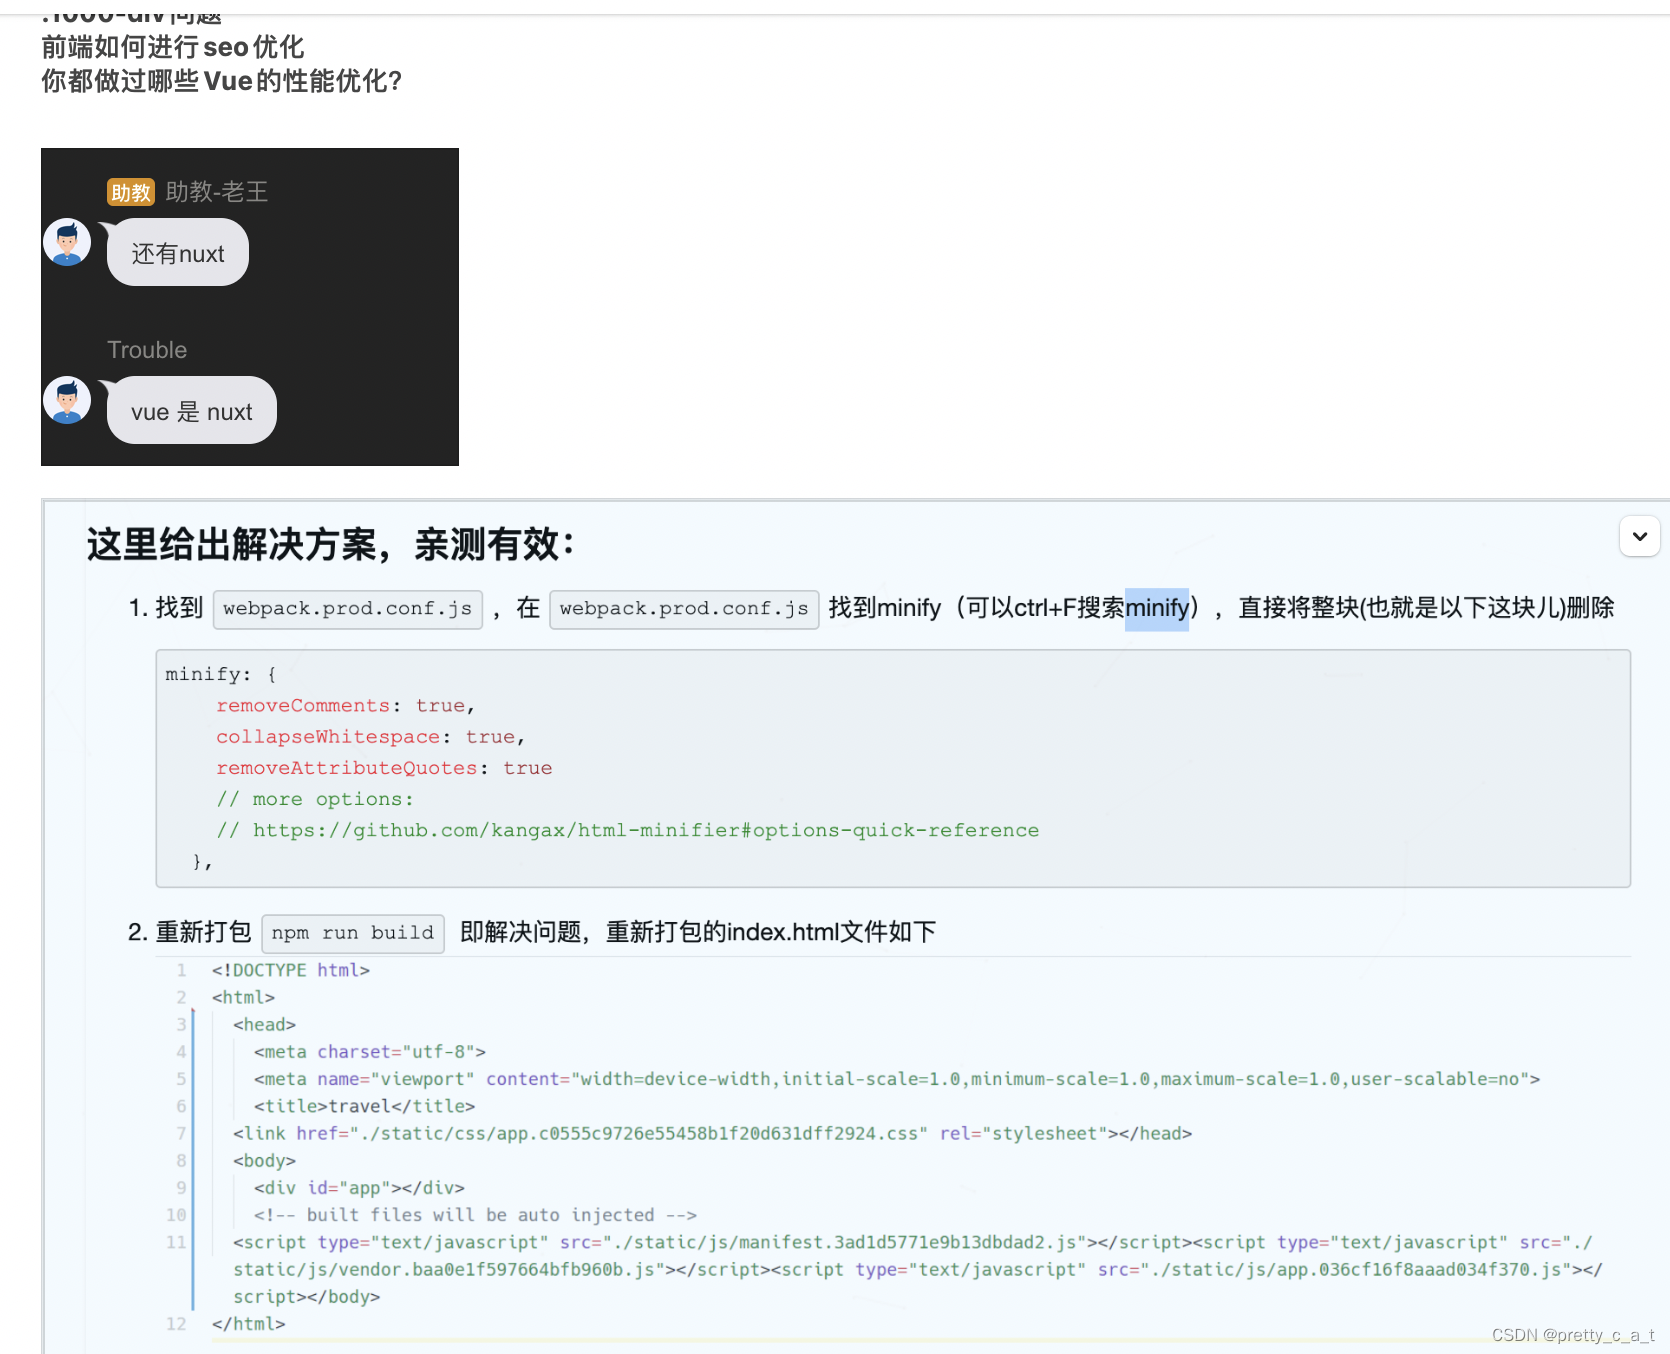Click the '<meta charset="utf-8">' line
Image resolution: width=1670 pixels, height=1354 pixels.
pyautogui.click(x=370, y=1052)
